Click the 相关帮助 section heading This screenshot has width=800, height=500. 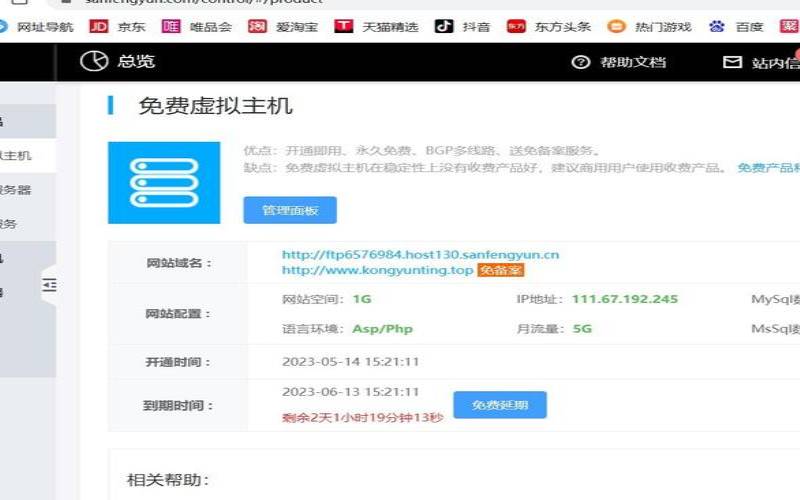point(168,480)
